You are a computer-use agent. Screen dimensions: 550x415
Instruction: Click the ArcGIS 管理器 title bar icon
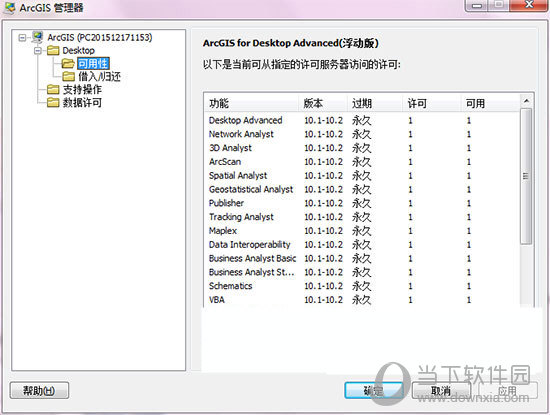point(9,8)
